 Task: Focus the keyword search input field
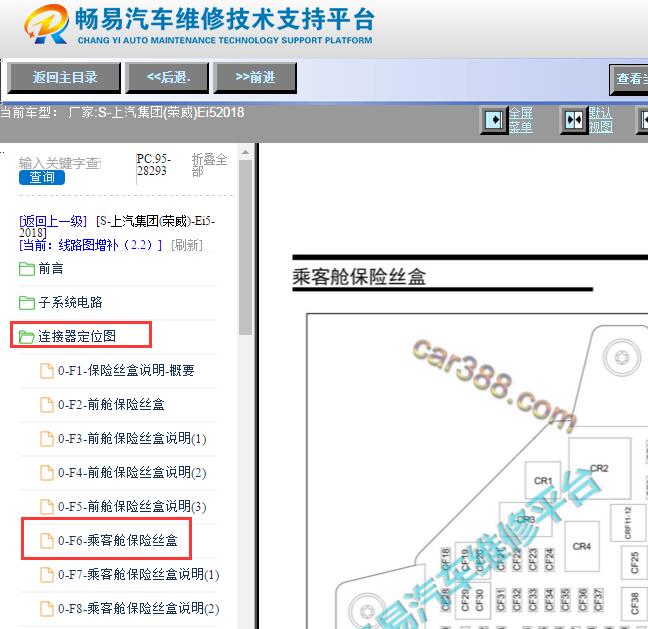pyautogui.click(x=60, y=163)
